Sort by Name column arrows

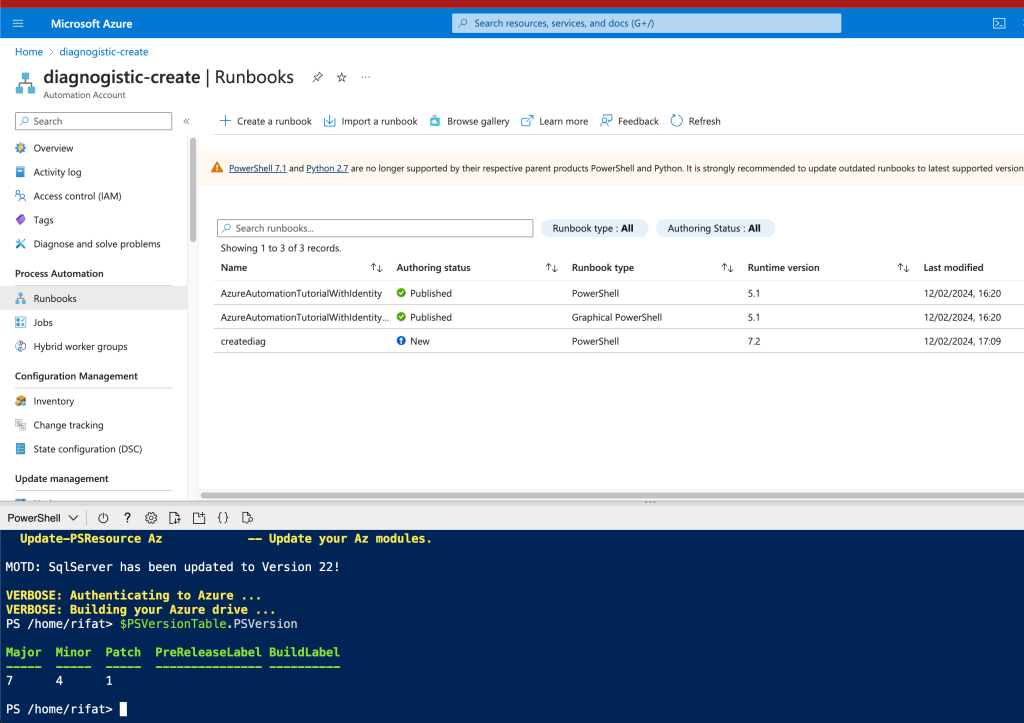point(376,268)
